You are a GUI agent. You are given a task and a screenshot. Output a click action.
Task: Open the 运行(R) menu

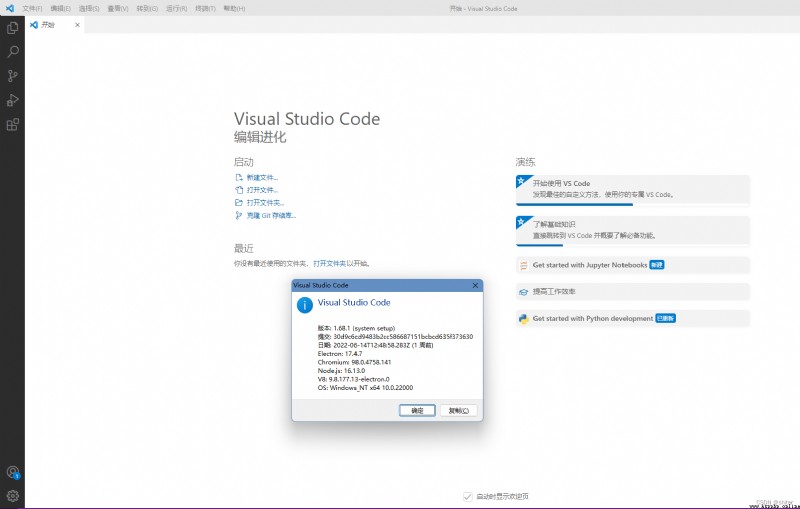pos(177,9)
